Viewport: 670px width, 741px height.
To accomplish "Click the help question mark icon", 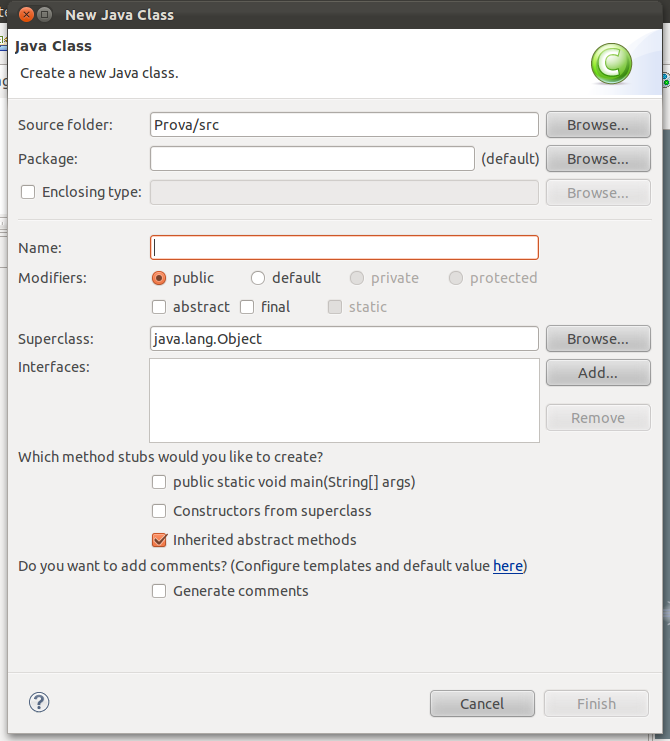I will [40, 702].
